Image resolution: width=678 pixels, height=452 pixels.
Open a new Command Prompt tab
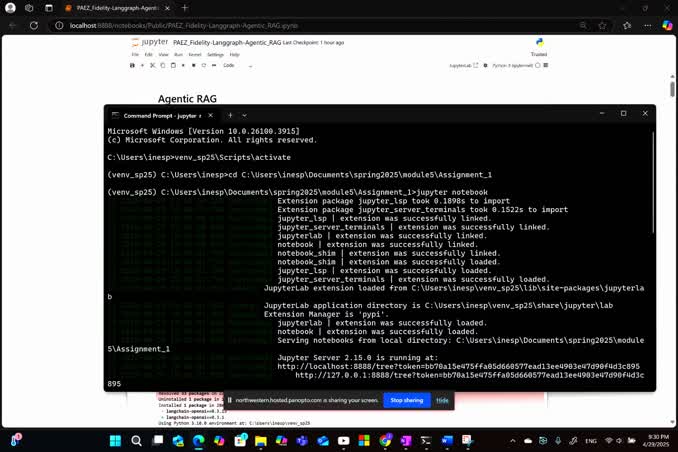[230, 115]
